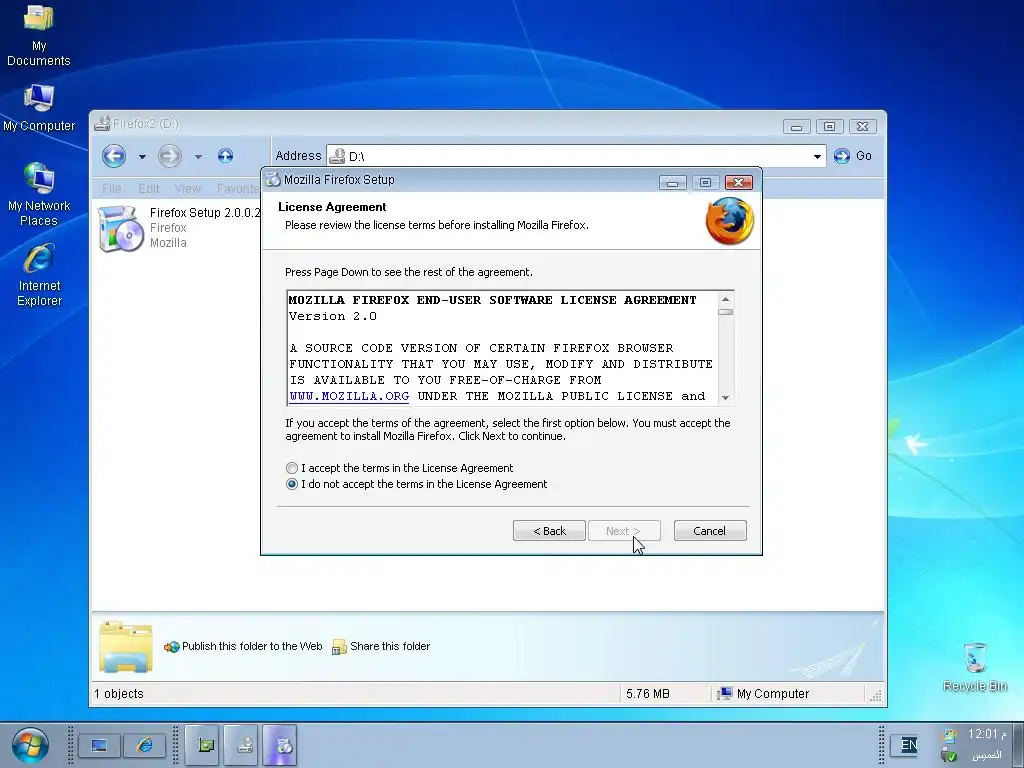Open the Start menu orb
Image resolution: width=1024 pixels, height=768 pixels.
(x=30, y=745)
